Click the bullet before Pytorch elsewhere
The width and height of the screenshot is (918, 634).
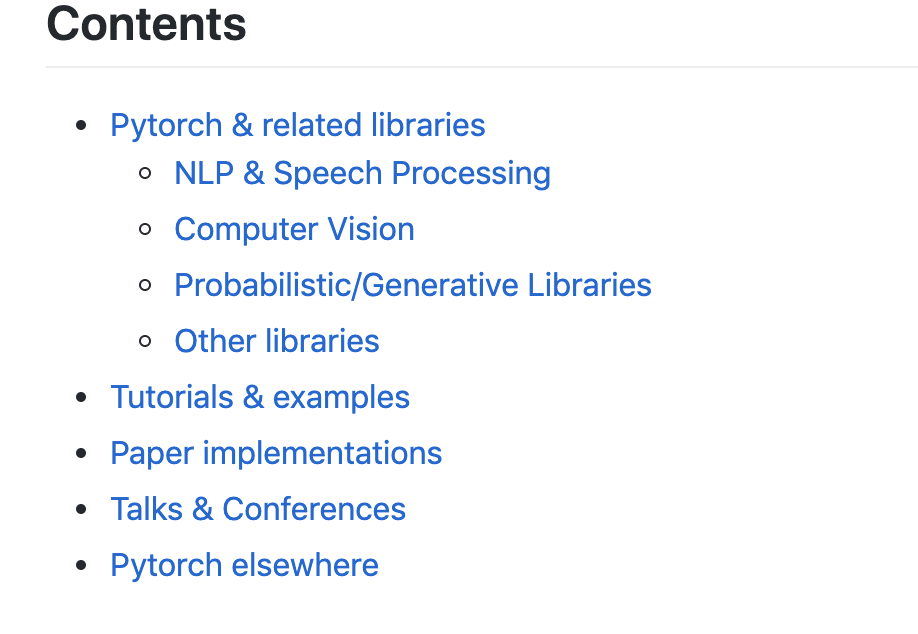pos(82,566)
